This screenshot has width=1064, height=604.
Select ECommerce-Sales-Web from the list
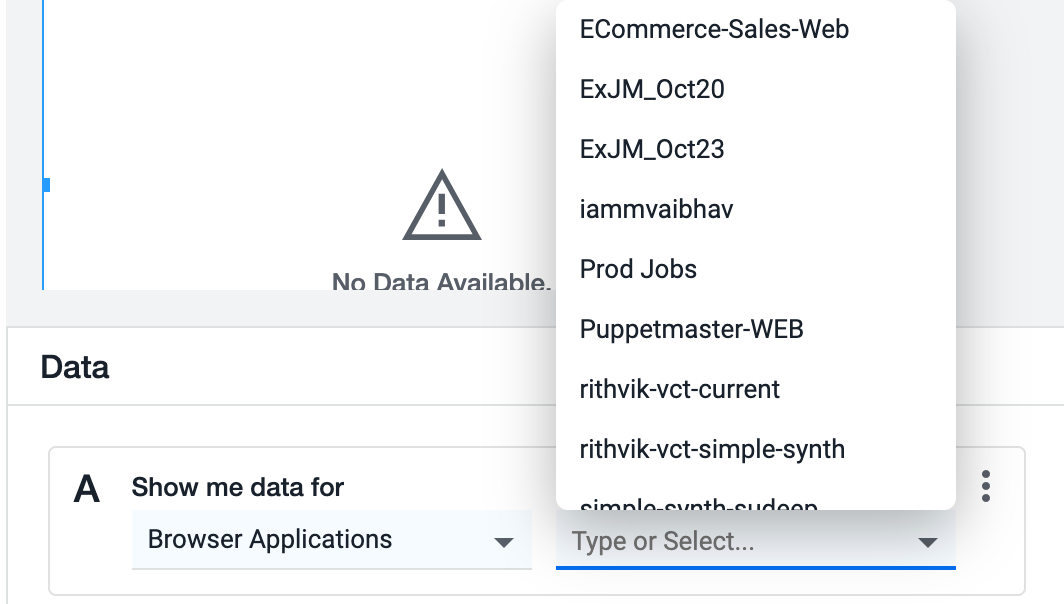tap(755, 29)
